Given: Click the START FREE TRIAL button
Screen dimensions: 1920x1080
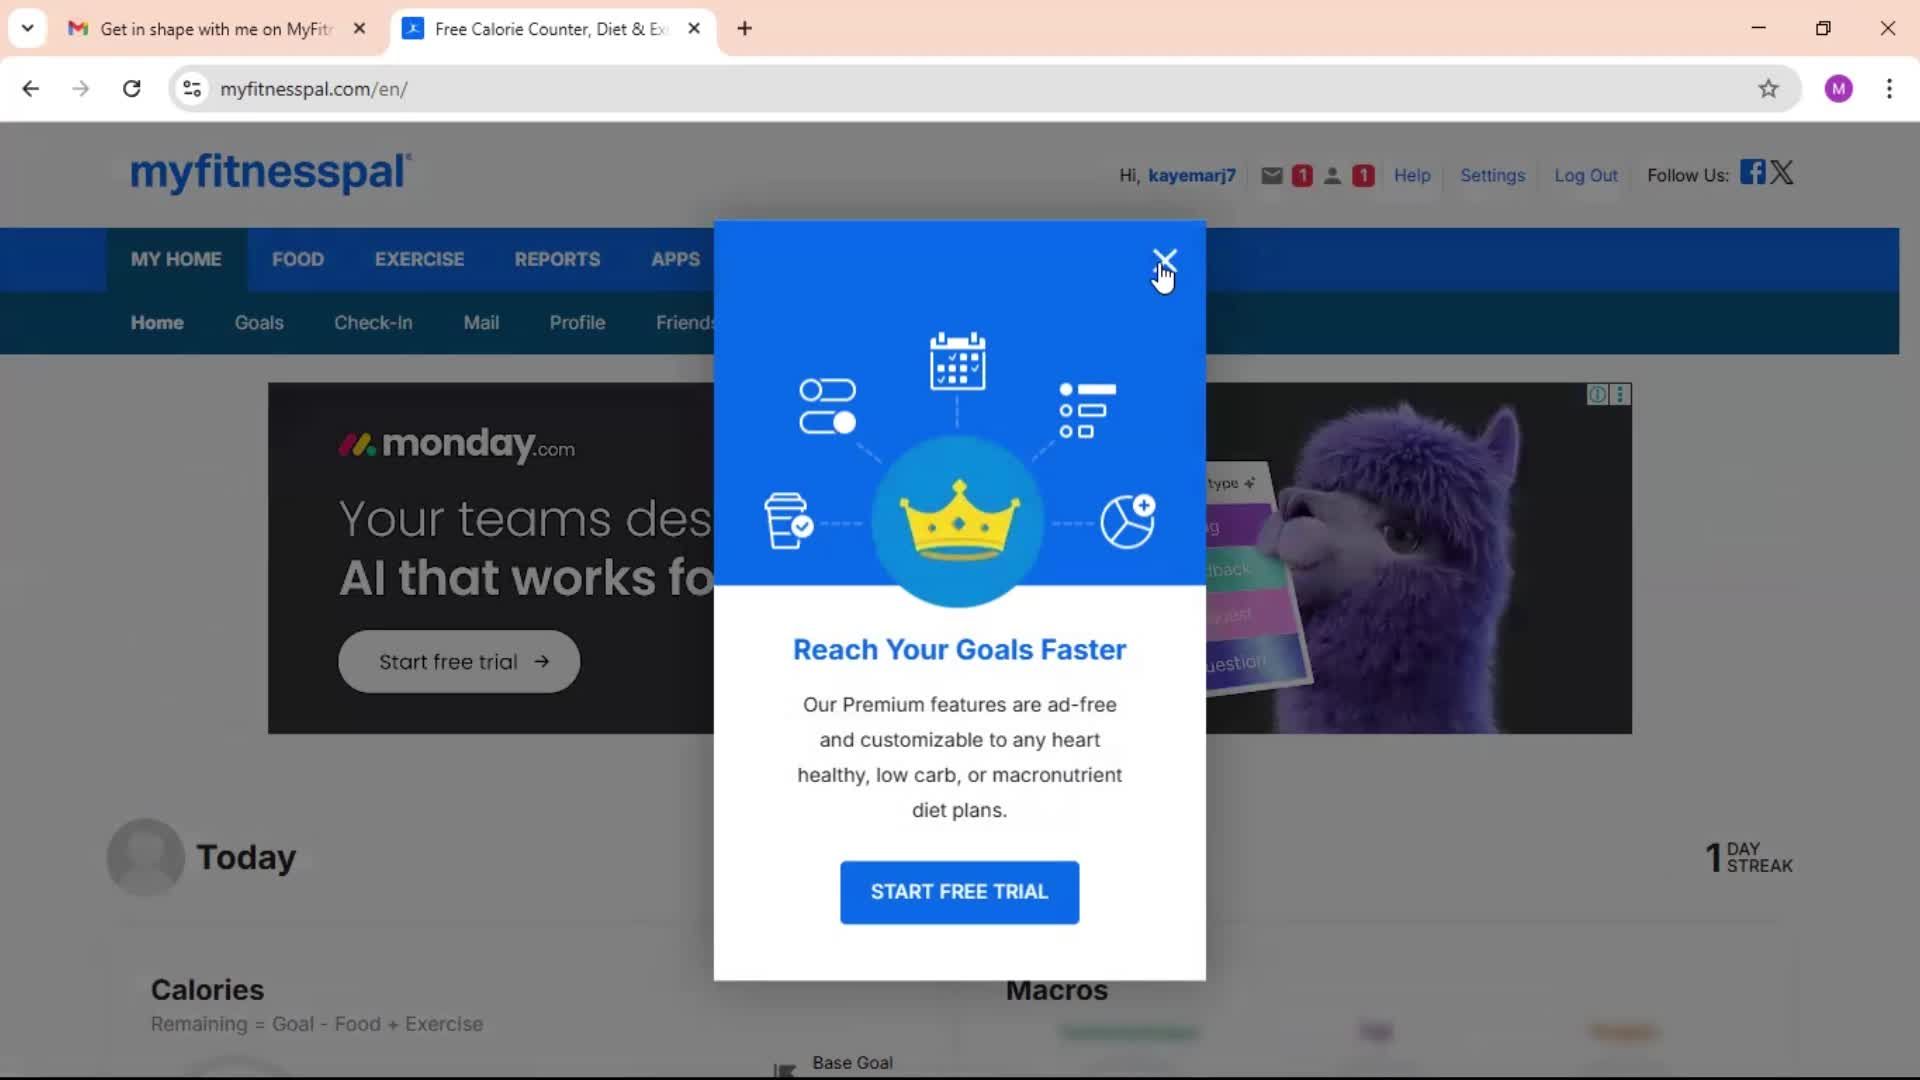Looking at the screenshot, I should pos(959,892).
